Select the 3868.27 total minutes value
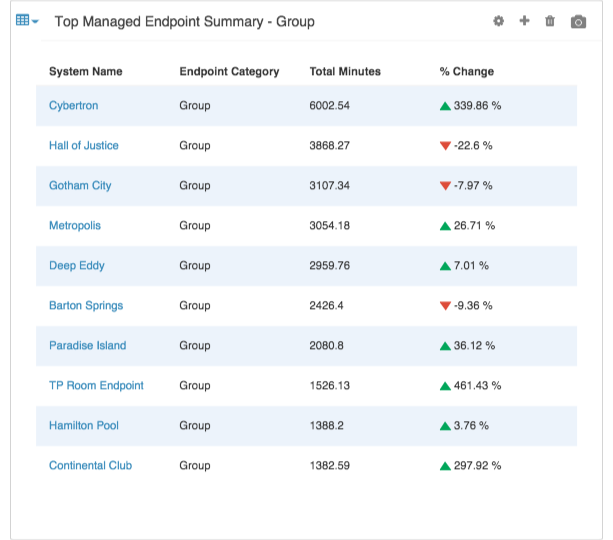 (330, 145)
